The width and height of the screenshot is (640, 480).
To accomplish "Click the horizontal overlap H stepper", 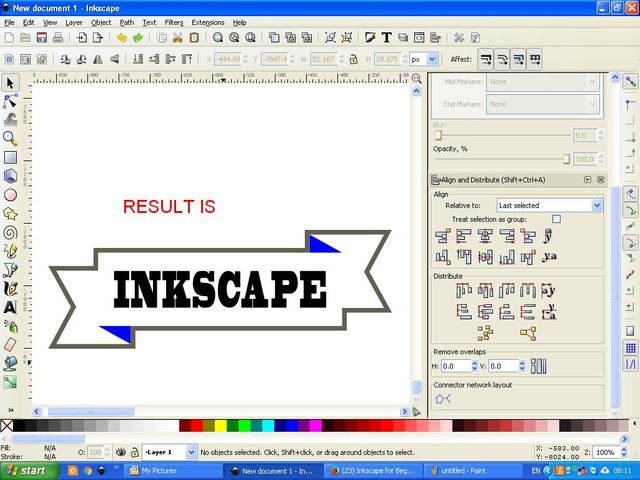I will pyautogui.click(x=474, y=366).
